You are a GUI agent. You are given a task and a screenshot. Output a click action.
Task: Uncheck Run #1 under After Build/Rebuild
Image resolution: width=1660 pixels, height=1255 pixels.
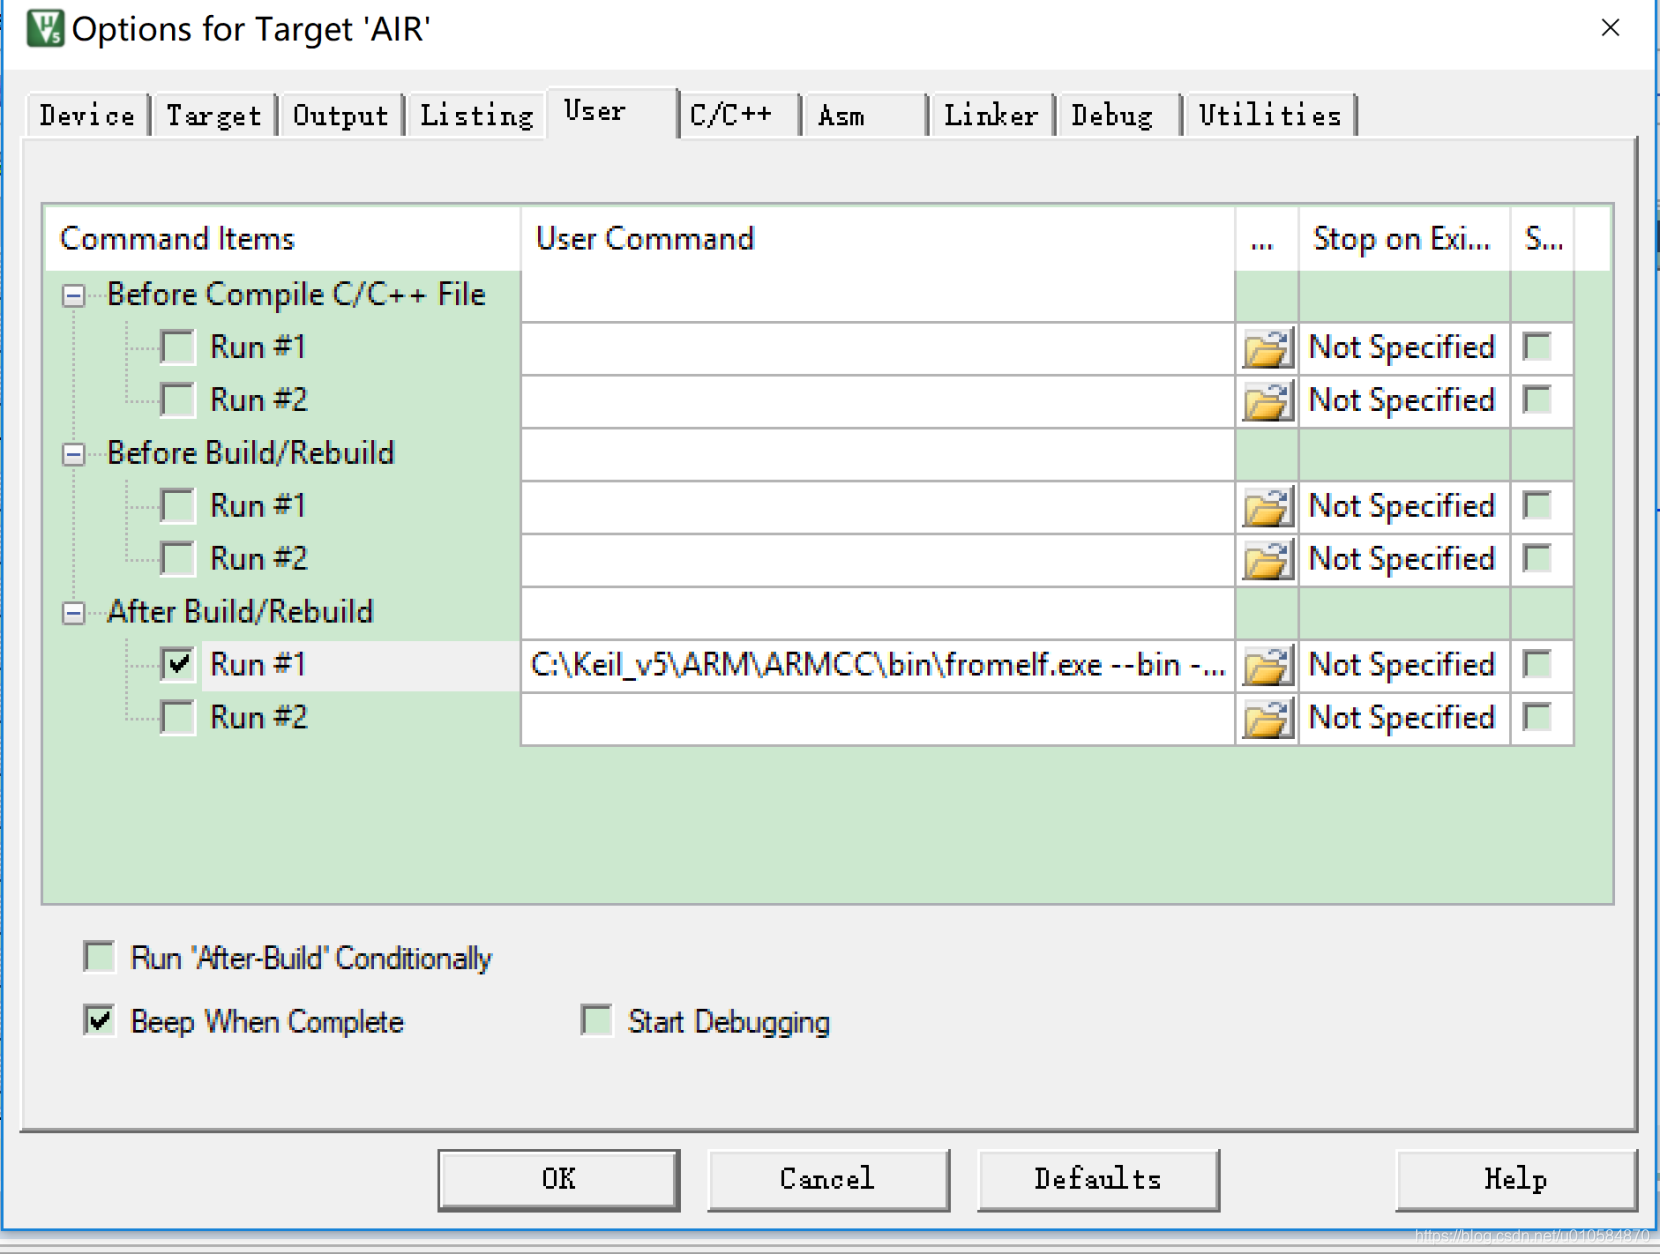click(177, 664)
